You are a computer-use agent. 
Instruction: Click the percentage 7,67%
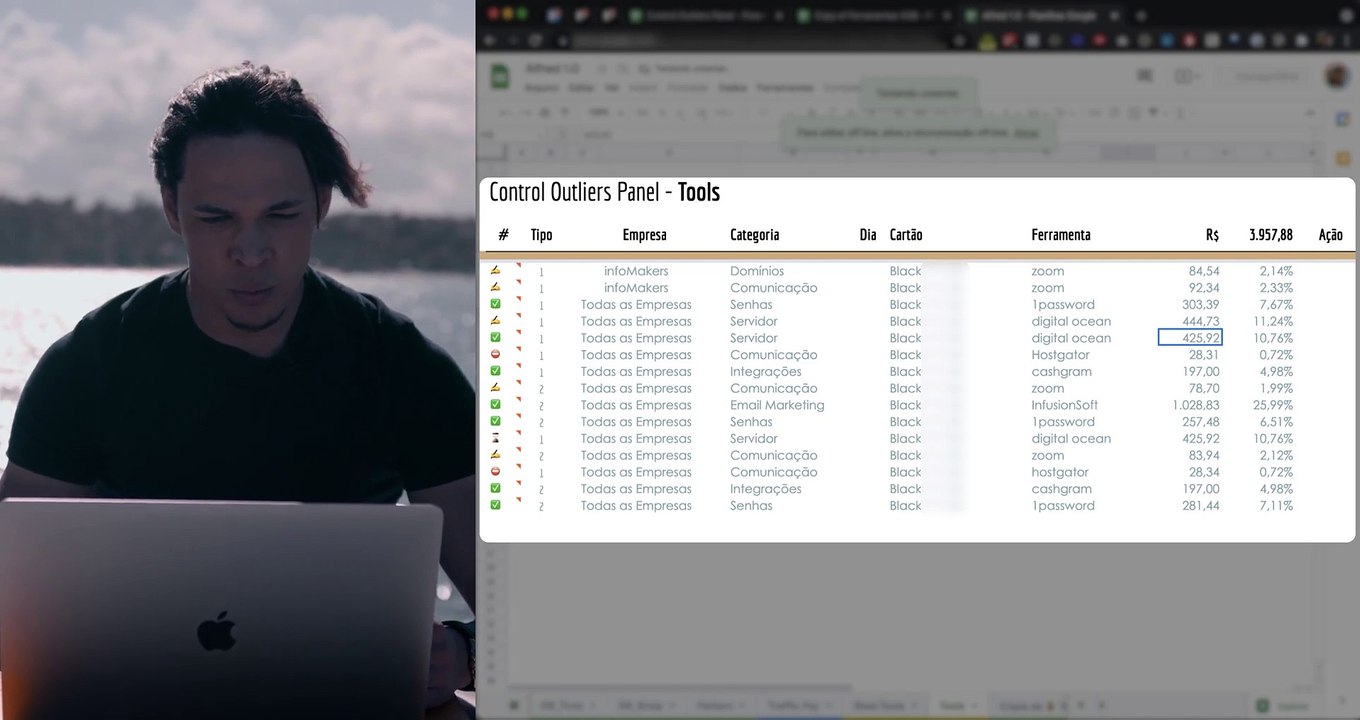pyautogui.click(x=1277, y=304)
